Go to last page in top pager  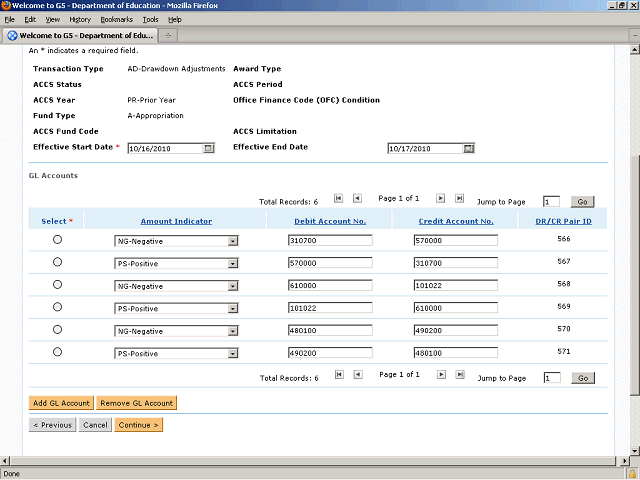(459, 199)
